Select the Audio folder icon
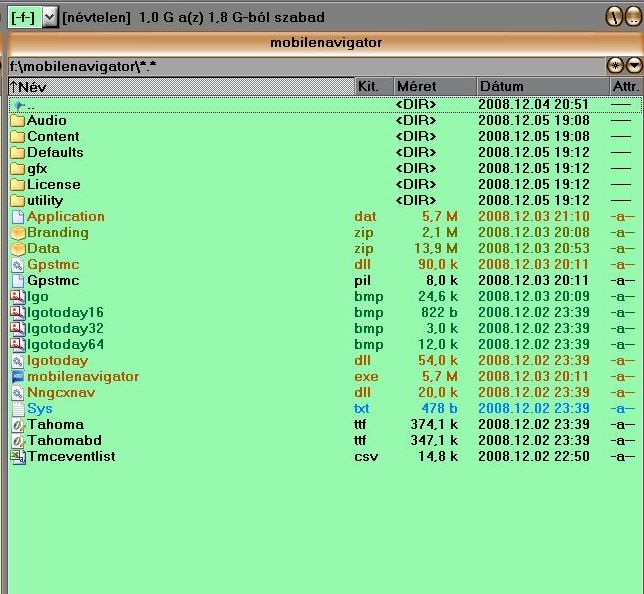644x594 pixels. coord(18,121)
